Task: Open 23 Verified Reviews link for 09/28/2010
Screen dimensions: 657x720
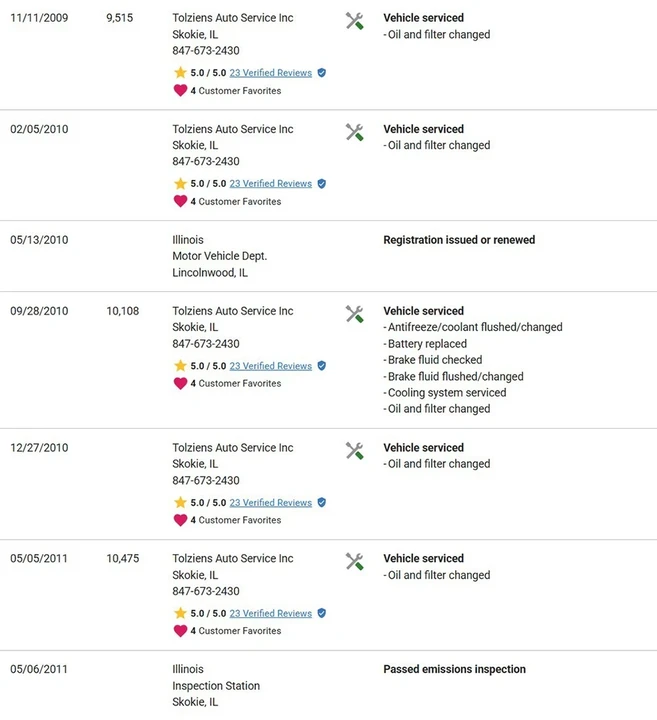Action: [x=270, y=366]
